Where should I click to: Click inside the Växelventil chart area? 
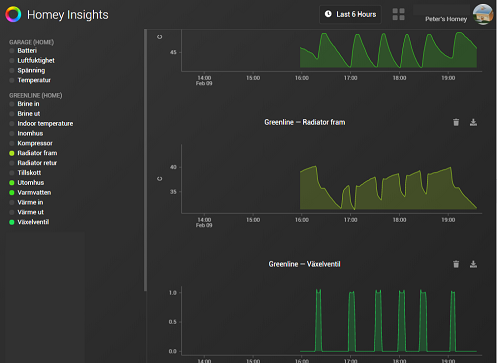click(332, 320)
